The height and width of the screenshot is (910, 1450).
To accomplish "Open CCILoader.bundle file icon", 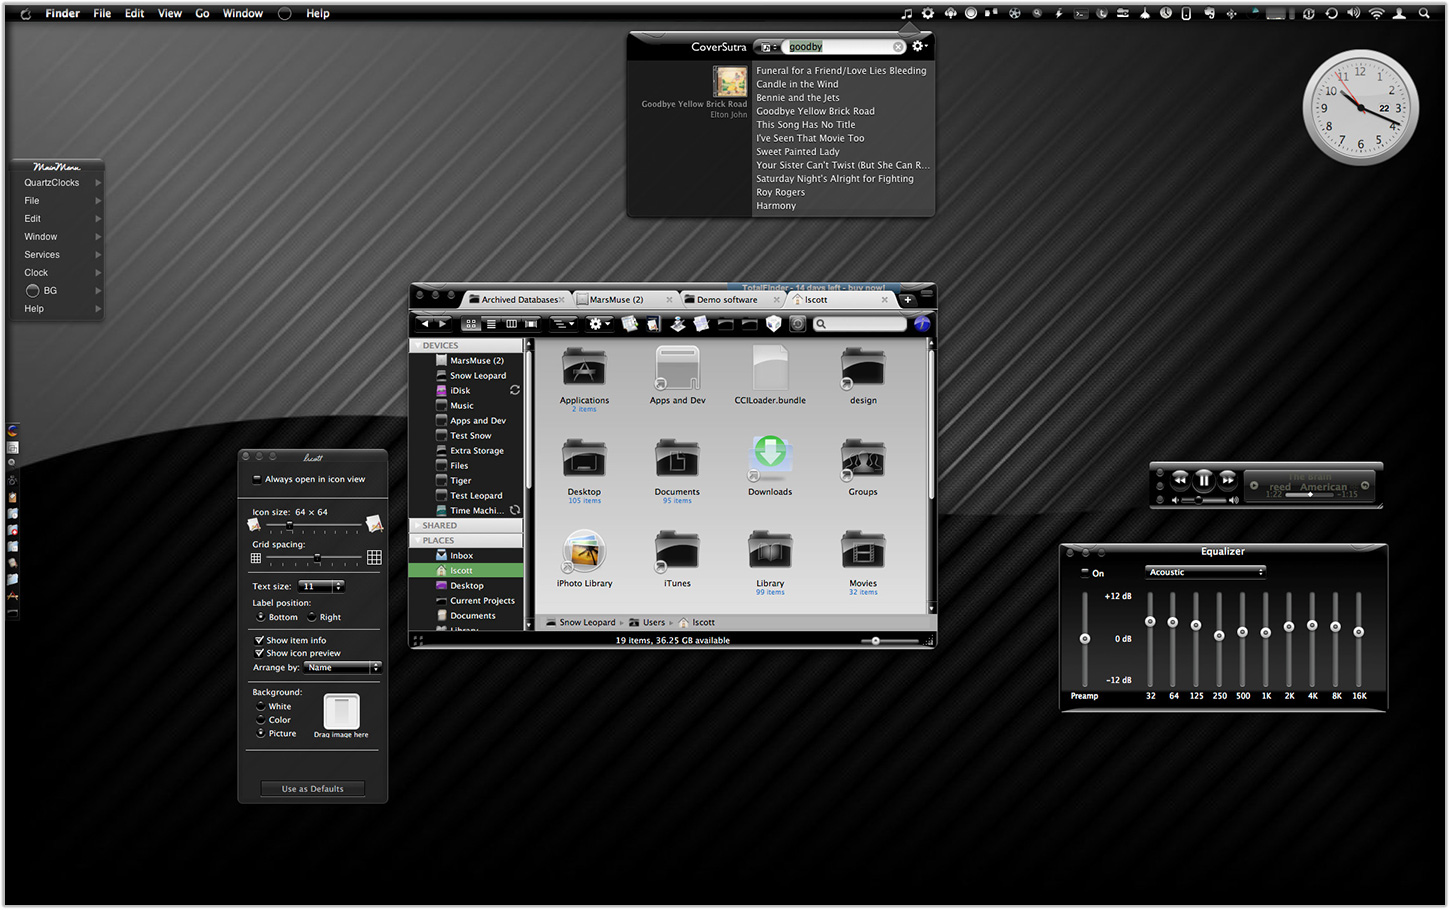I will coord(770,369).
